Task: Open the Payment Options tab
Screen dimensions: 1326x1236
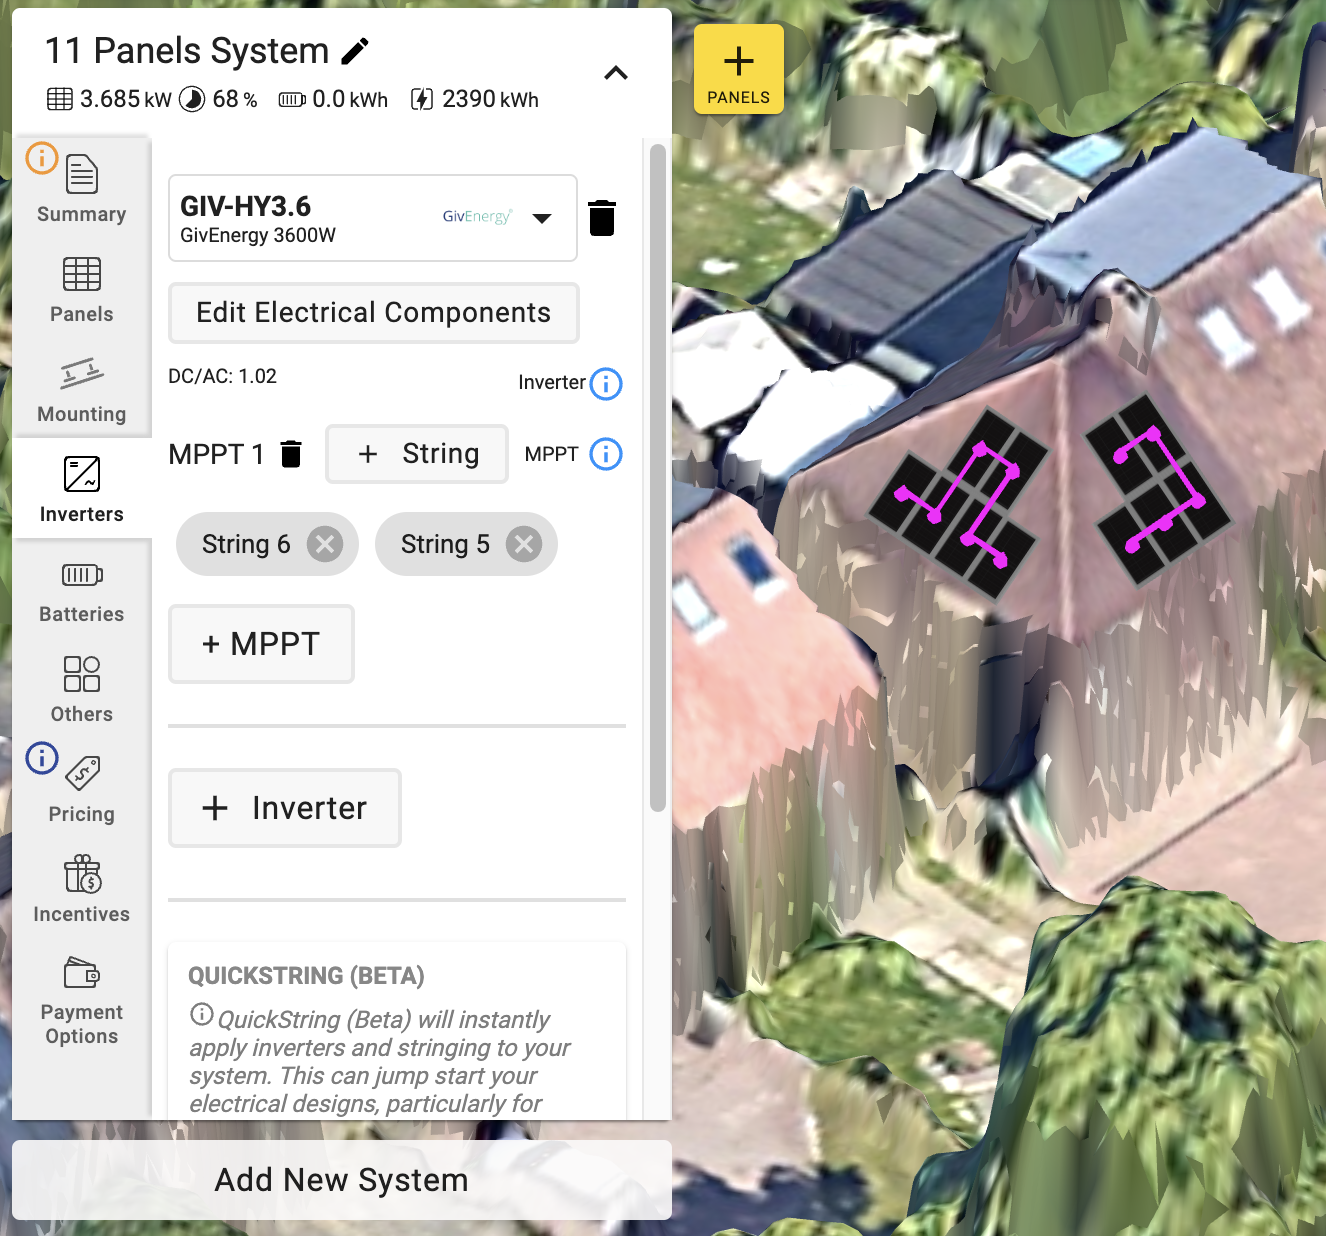Action: [82, 1000]
